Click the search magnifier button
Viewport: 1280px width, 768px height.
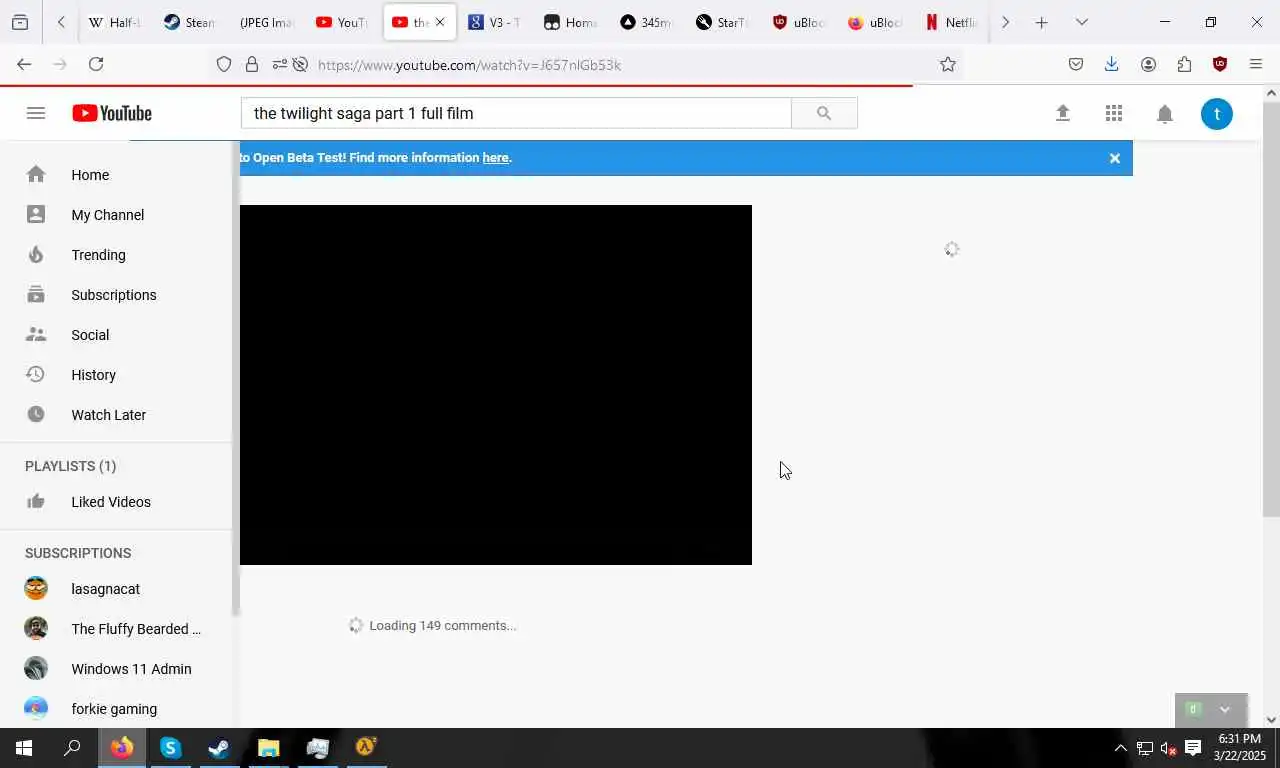coord(824,113)
